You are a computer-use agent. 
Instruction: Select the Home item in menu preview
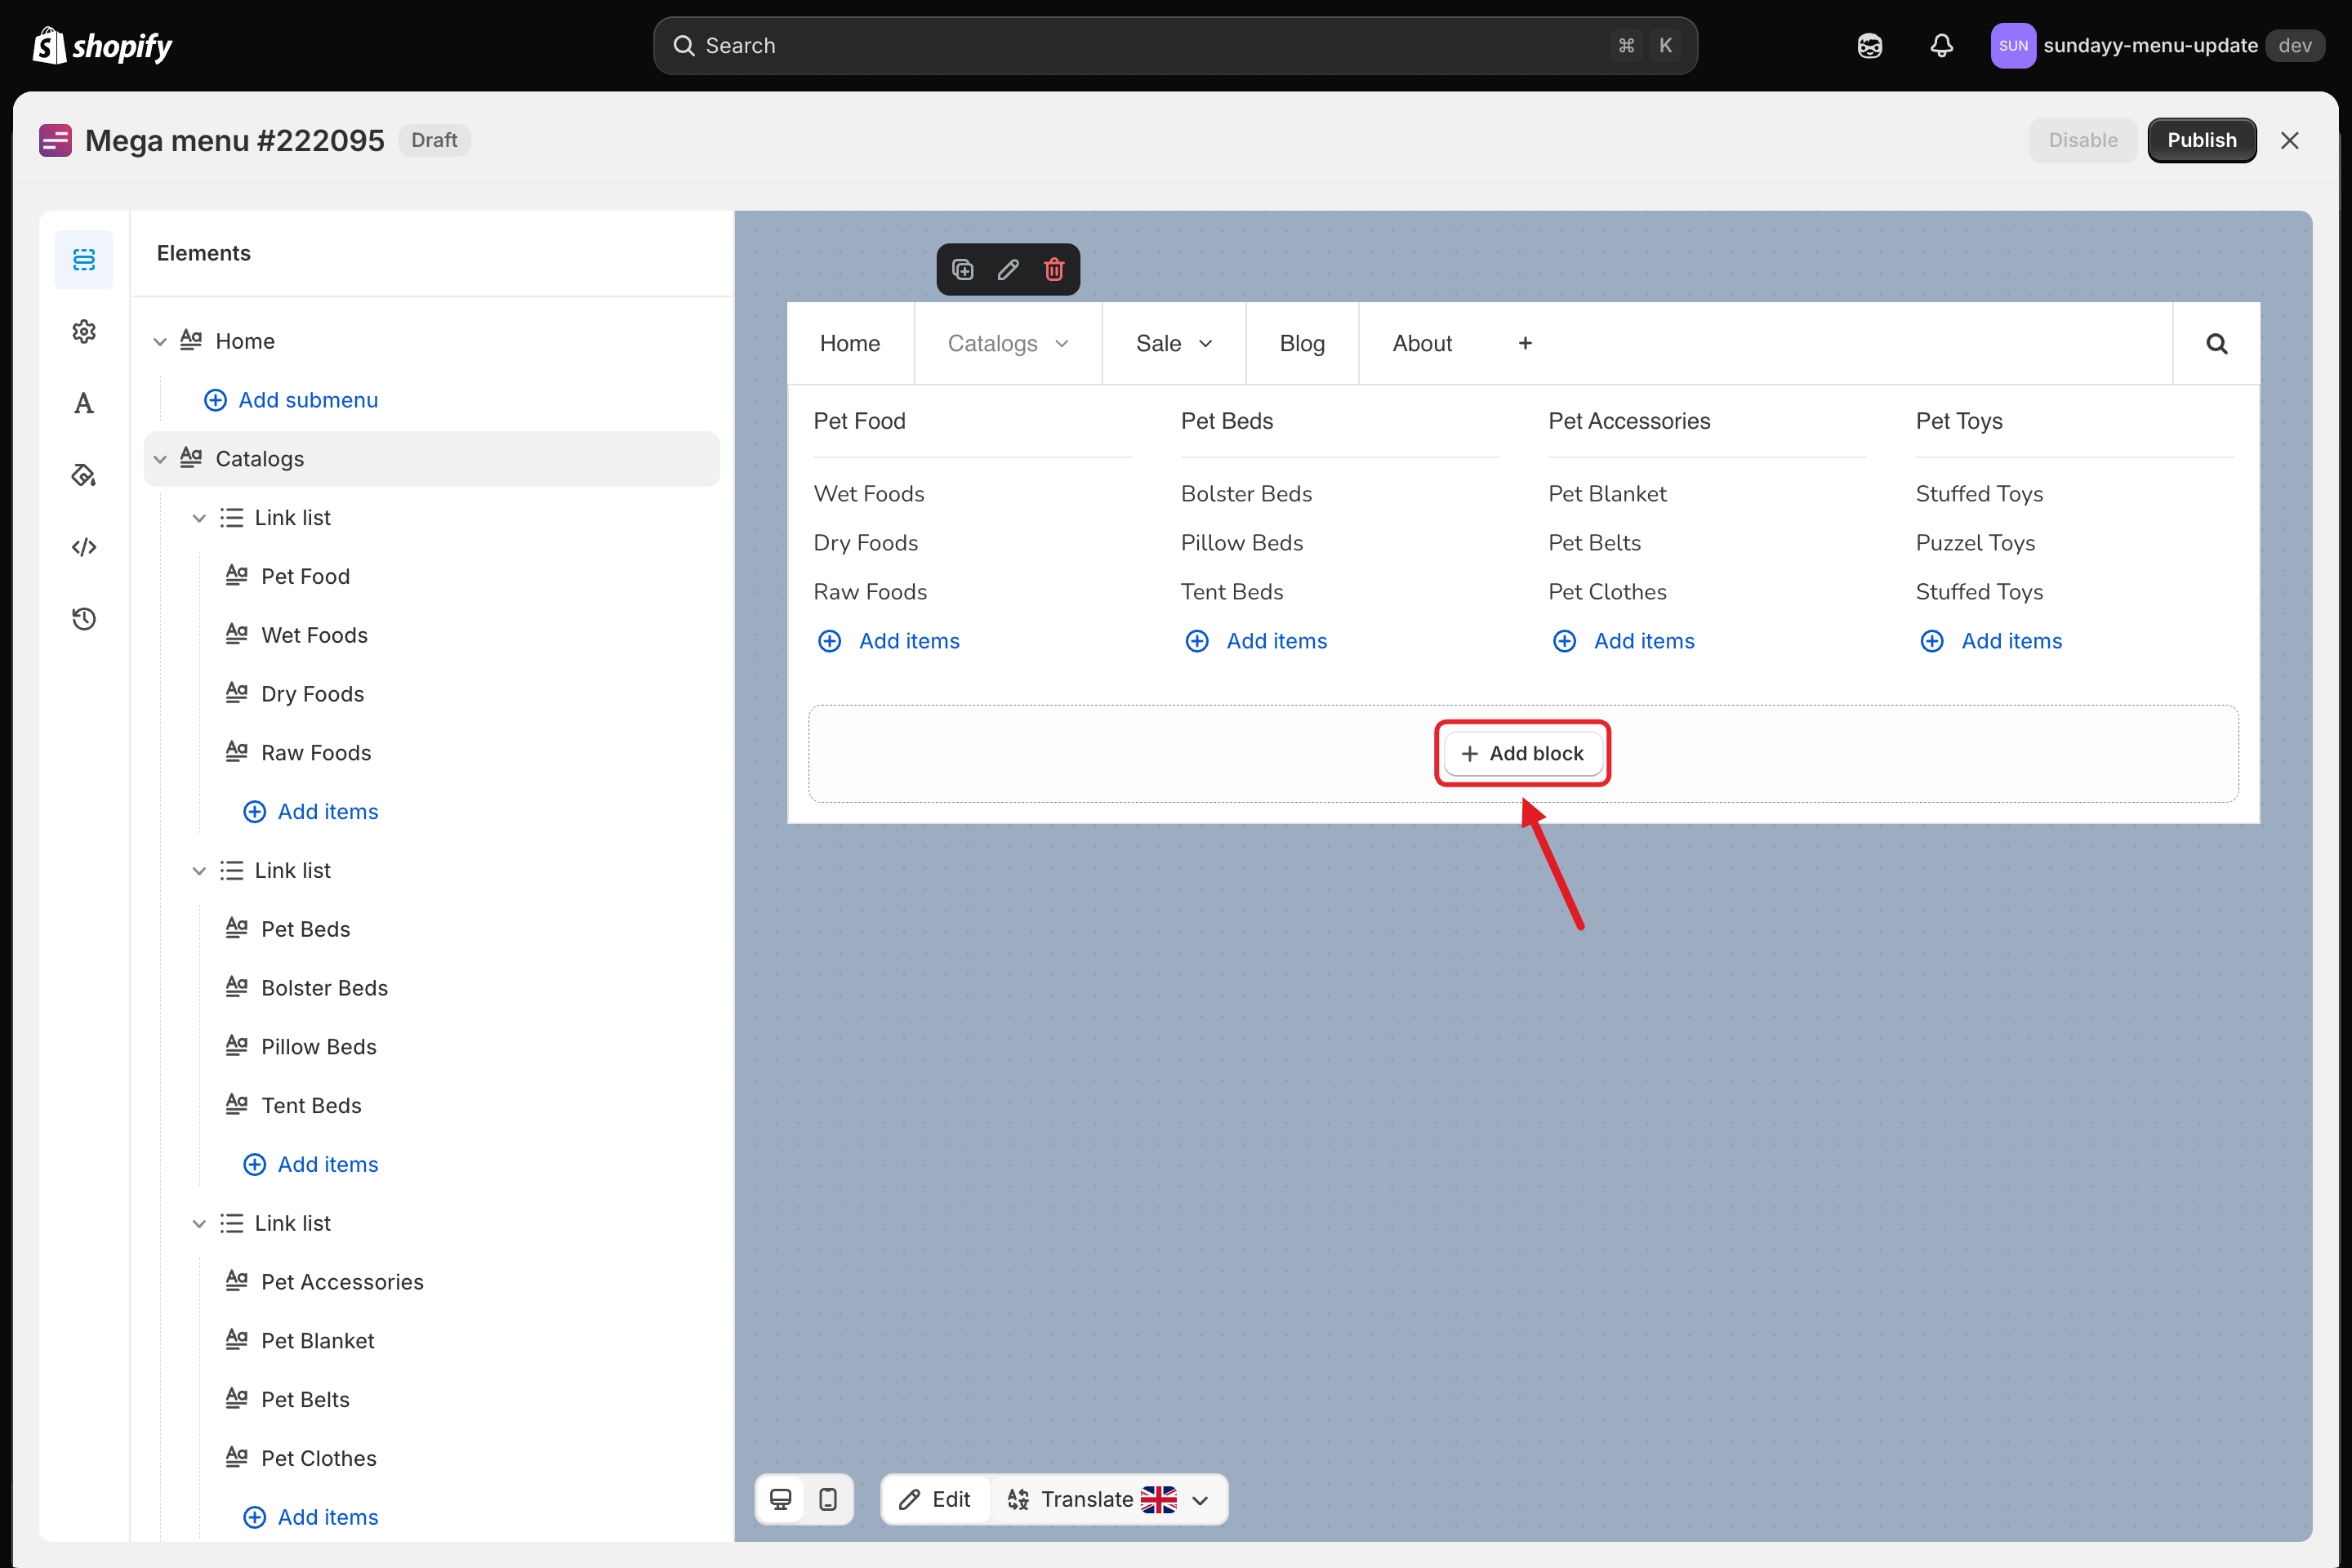point(850,343)
